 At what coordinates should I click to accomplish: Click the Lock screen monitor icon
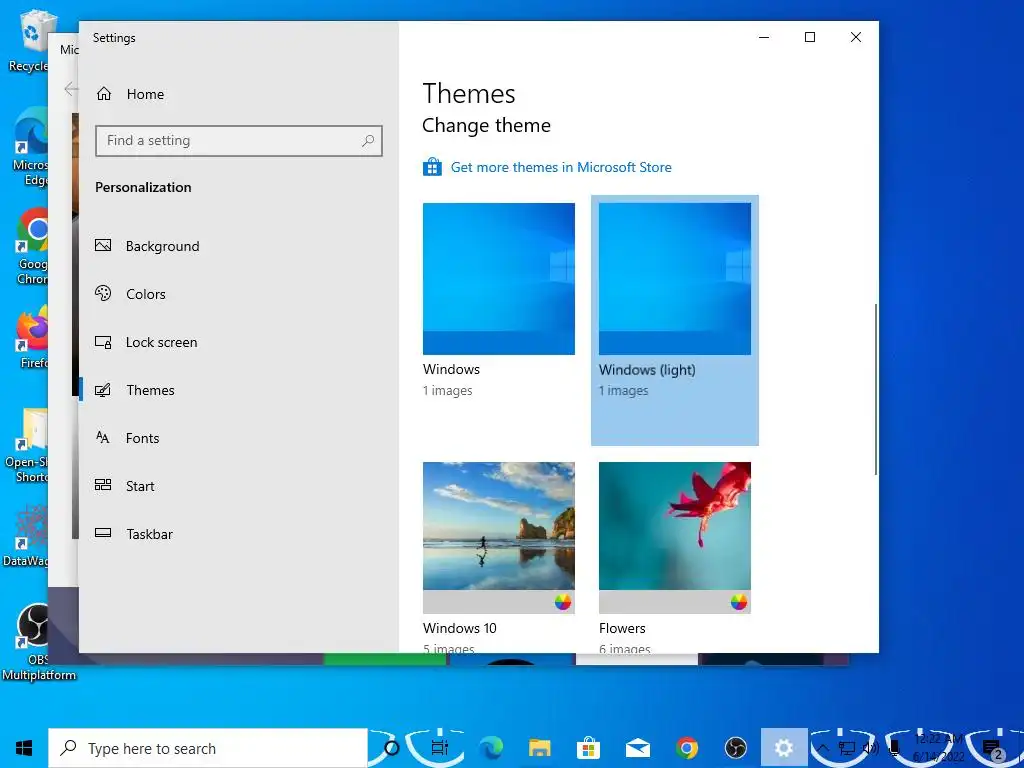click(103, 342)
